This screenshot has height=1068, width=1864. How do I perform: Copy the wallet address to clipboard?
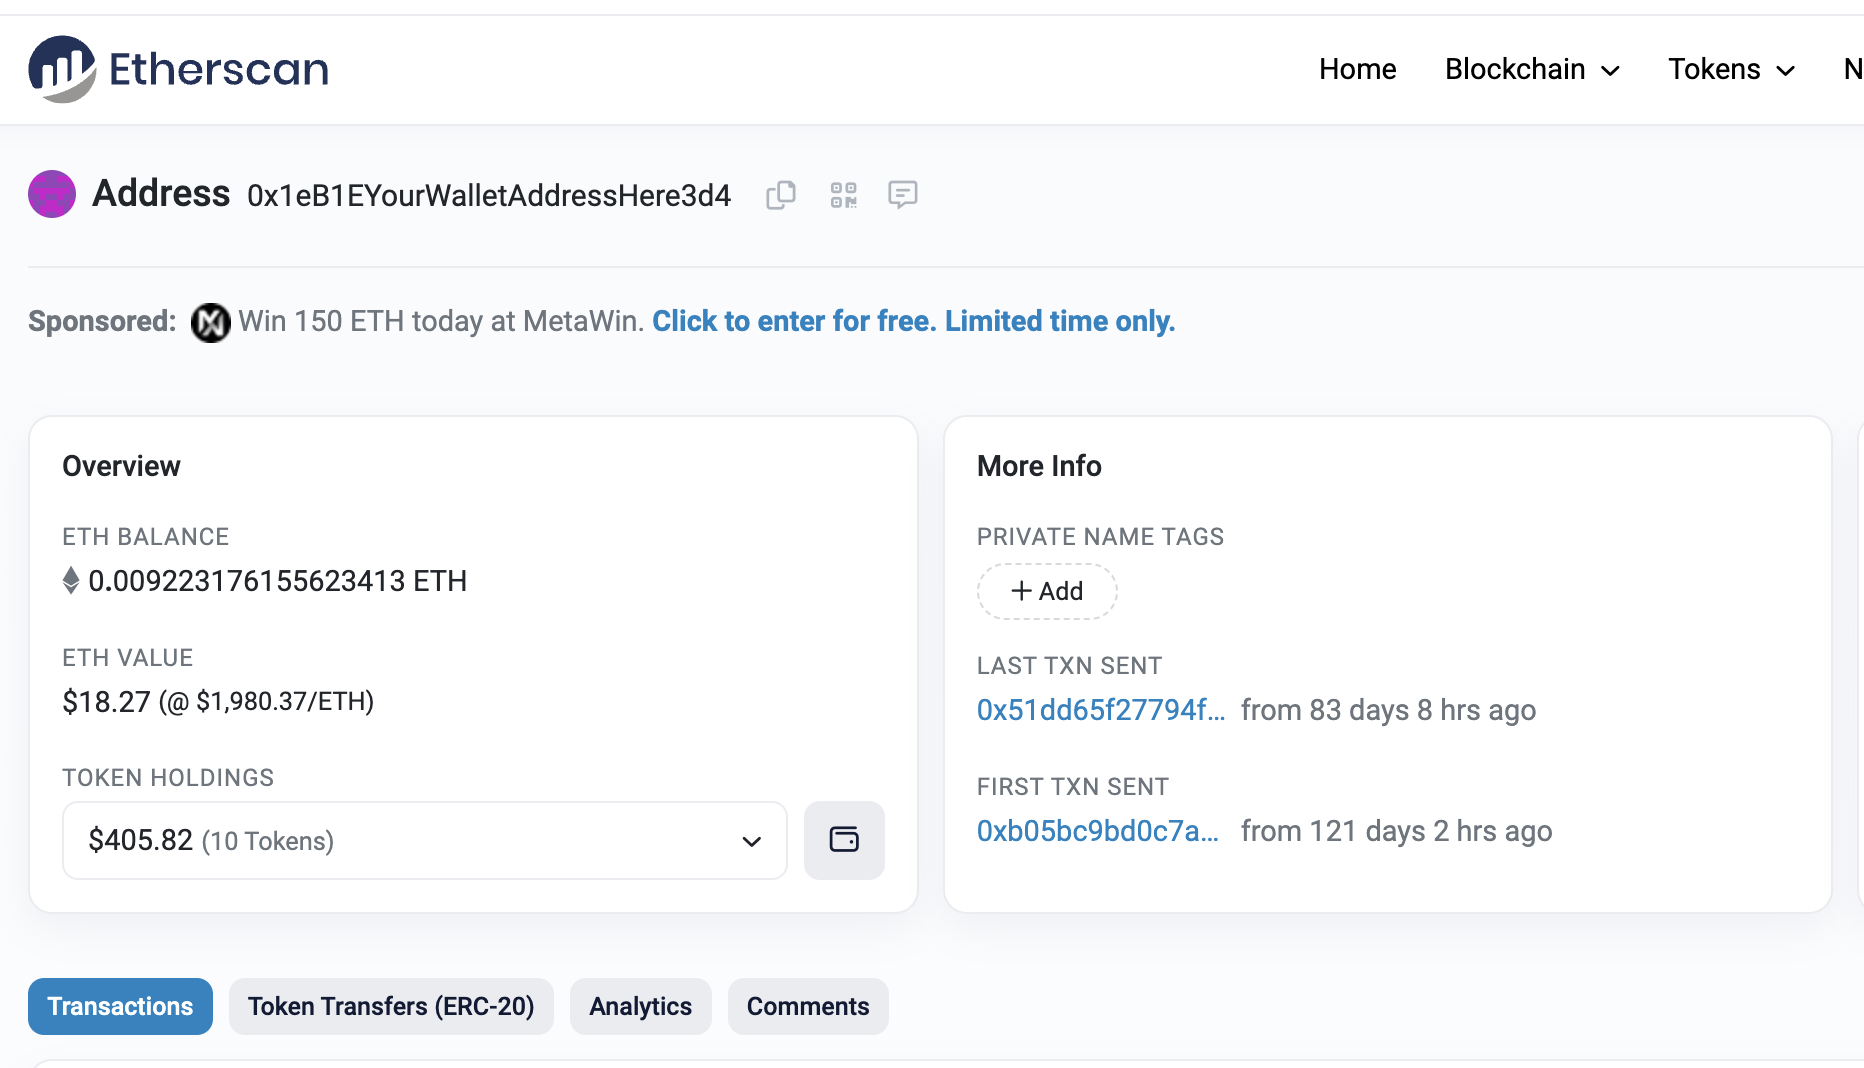(781, 195)
